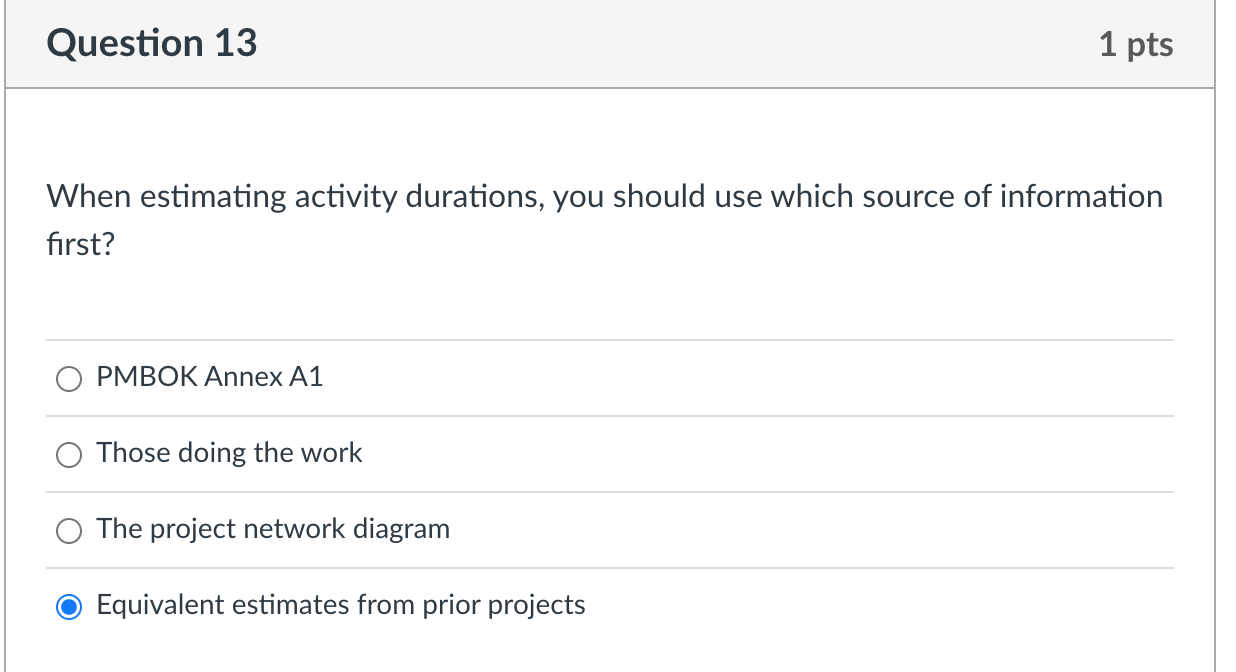Deselect Equivalent estimates by choosing PMBOK Annex A1

click(x=68, y=379)
